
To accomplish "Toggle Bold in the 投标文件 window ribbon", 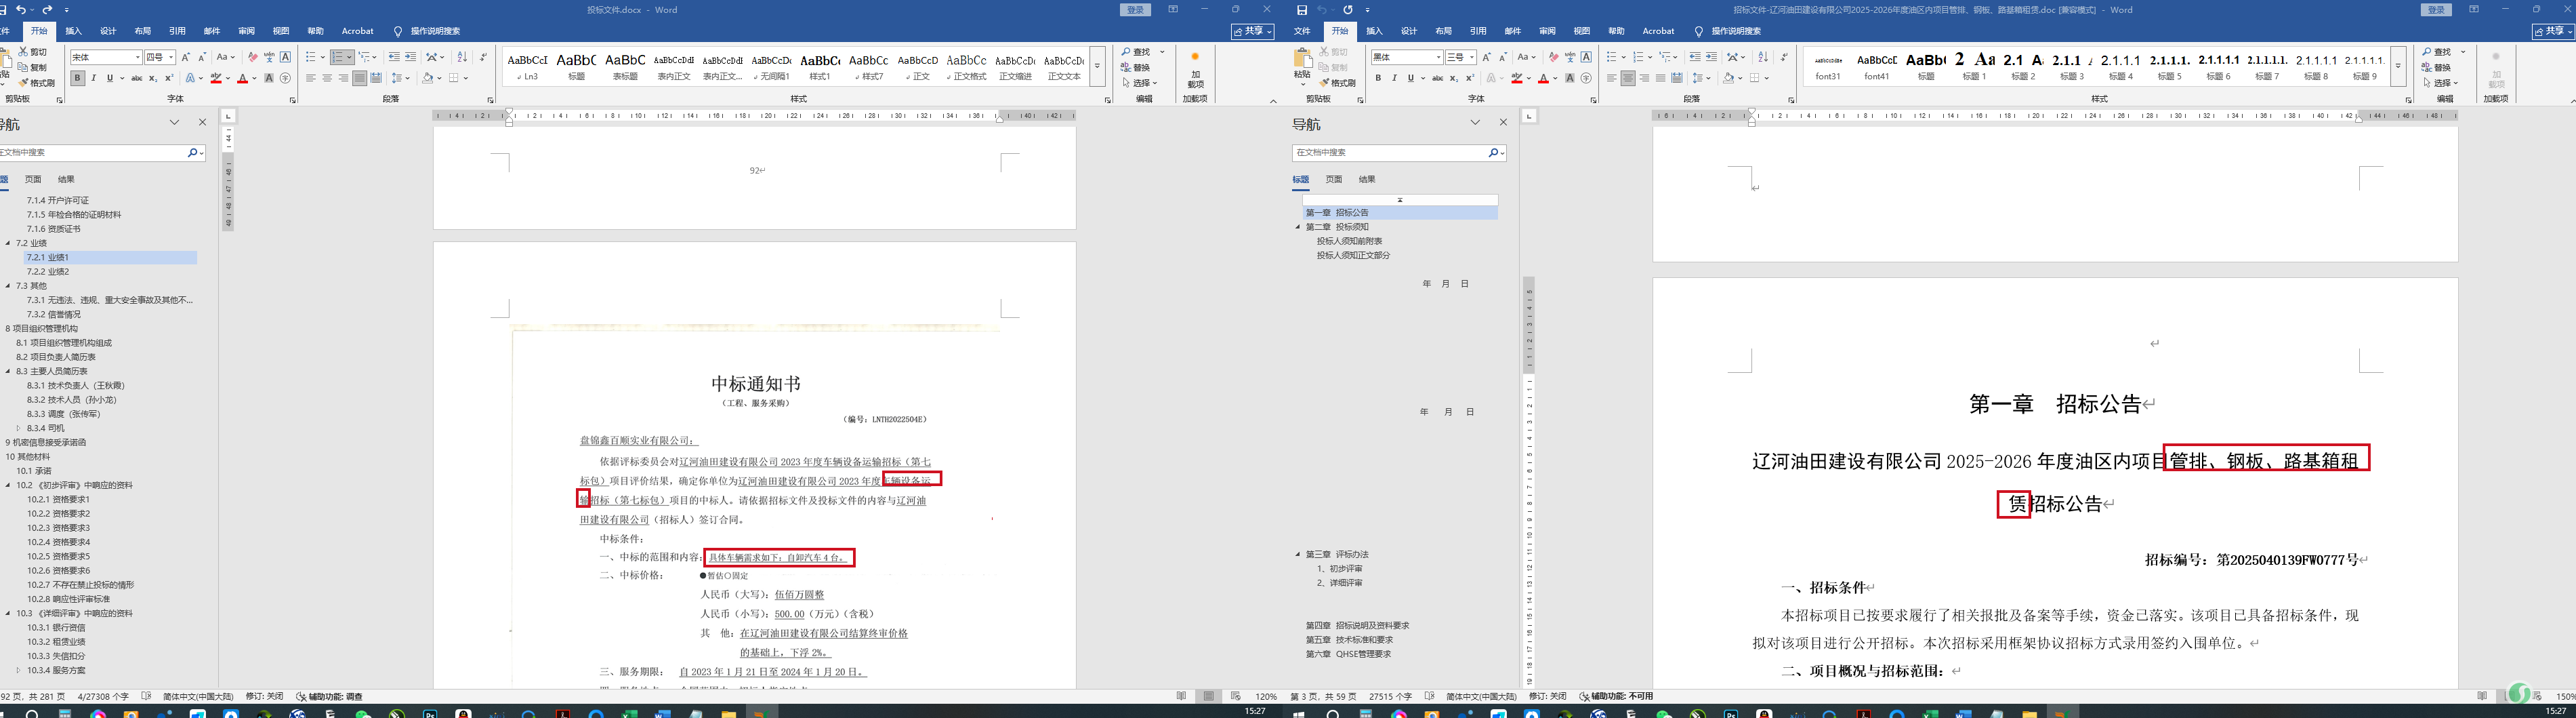I will pyautogui.click(x=77, y=78).
